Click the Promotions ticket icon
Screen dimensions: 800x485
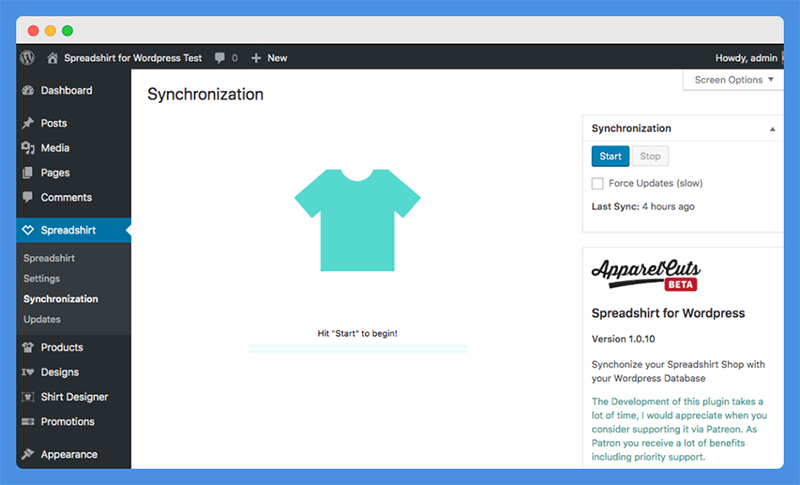point(28,421)
